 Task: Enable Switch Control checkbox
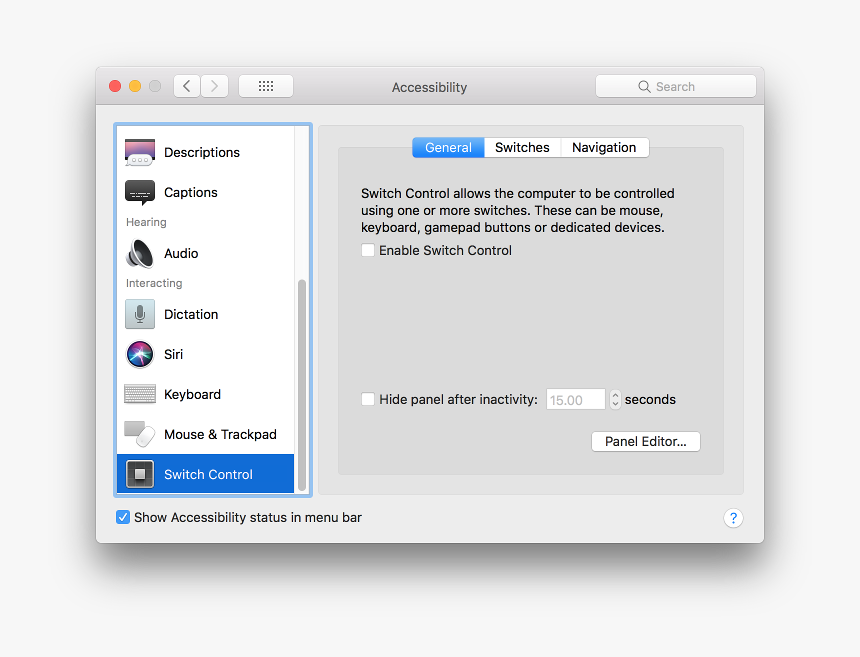click(x=368, y=251)
